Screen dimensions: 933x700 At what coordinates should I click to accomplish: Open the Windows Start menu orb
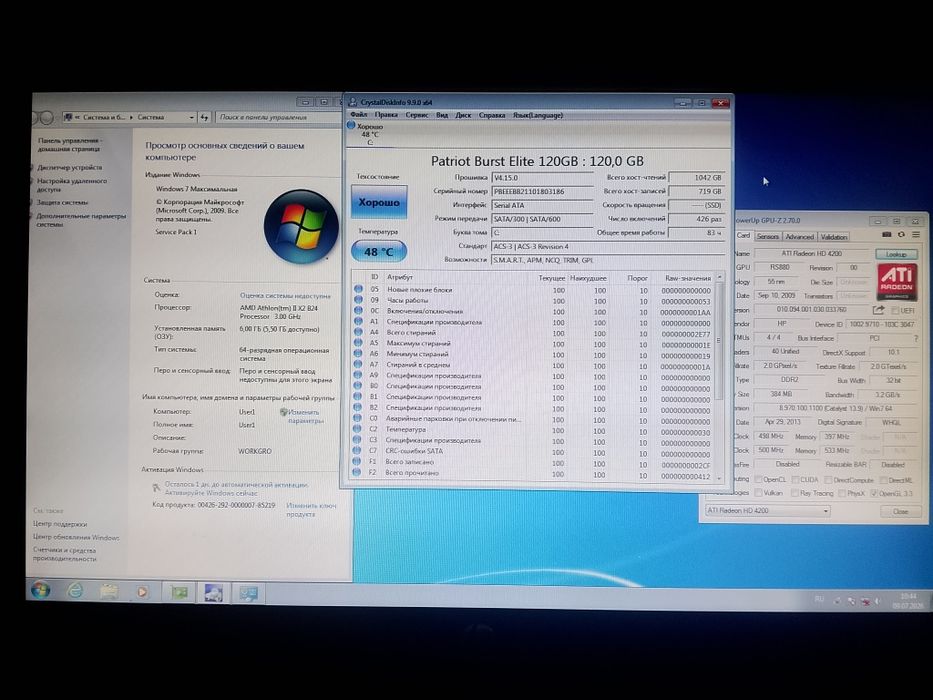coord(40,590)
